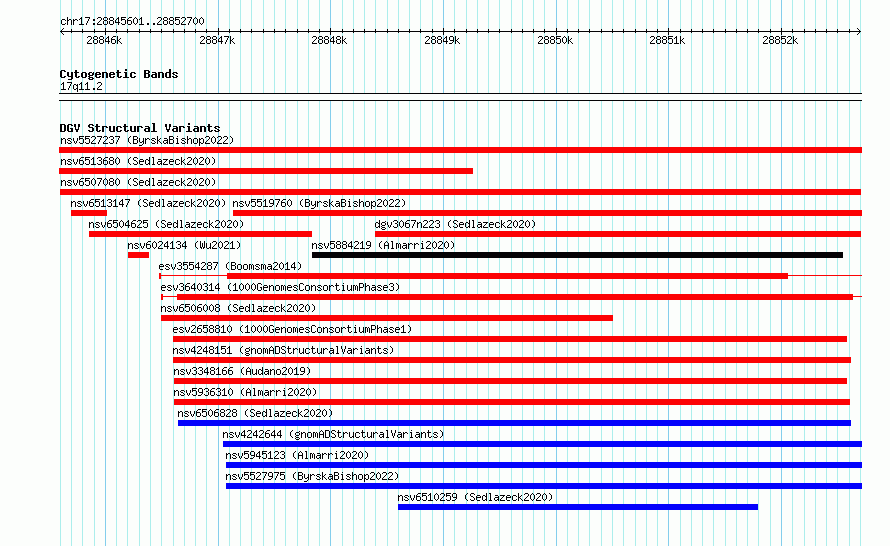
Task: Open nsv6506828 (Sedlazeck2020) label
Action: pos(255,413)
